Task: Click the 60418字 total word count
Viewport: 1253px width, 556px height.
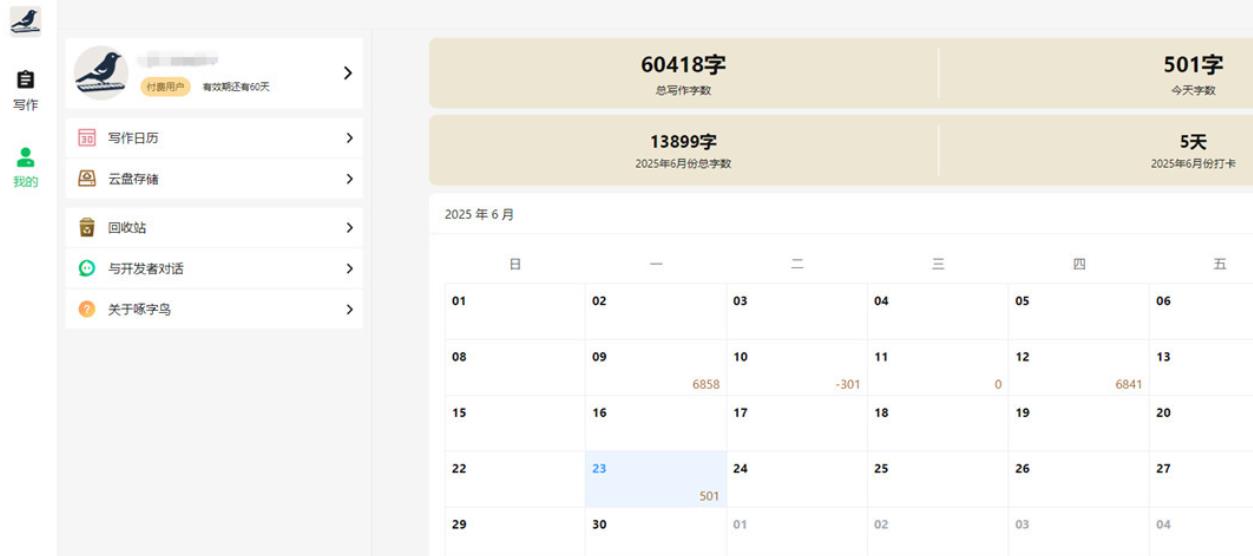Action: 683,65
